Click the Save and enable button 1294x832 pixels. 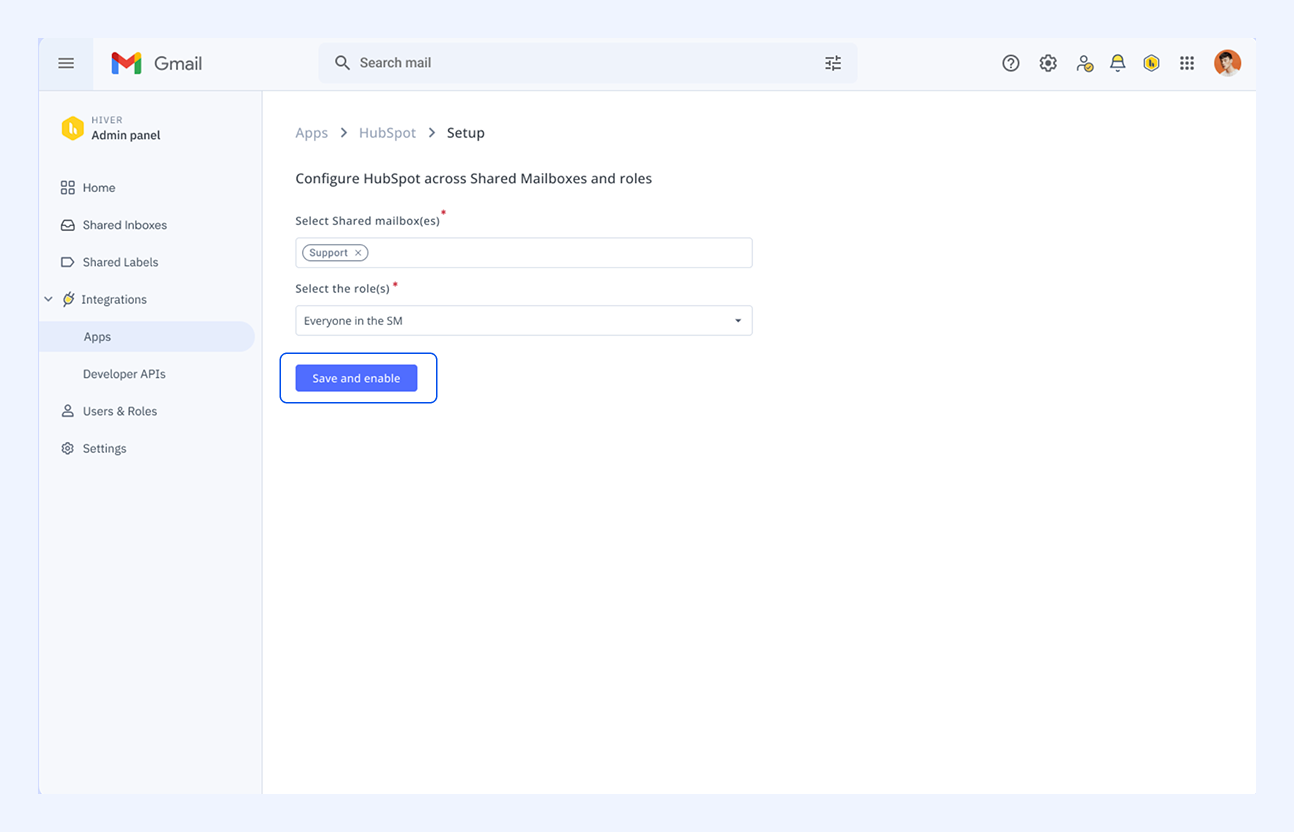356,378
